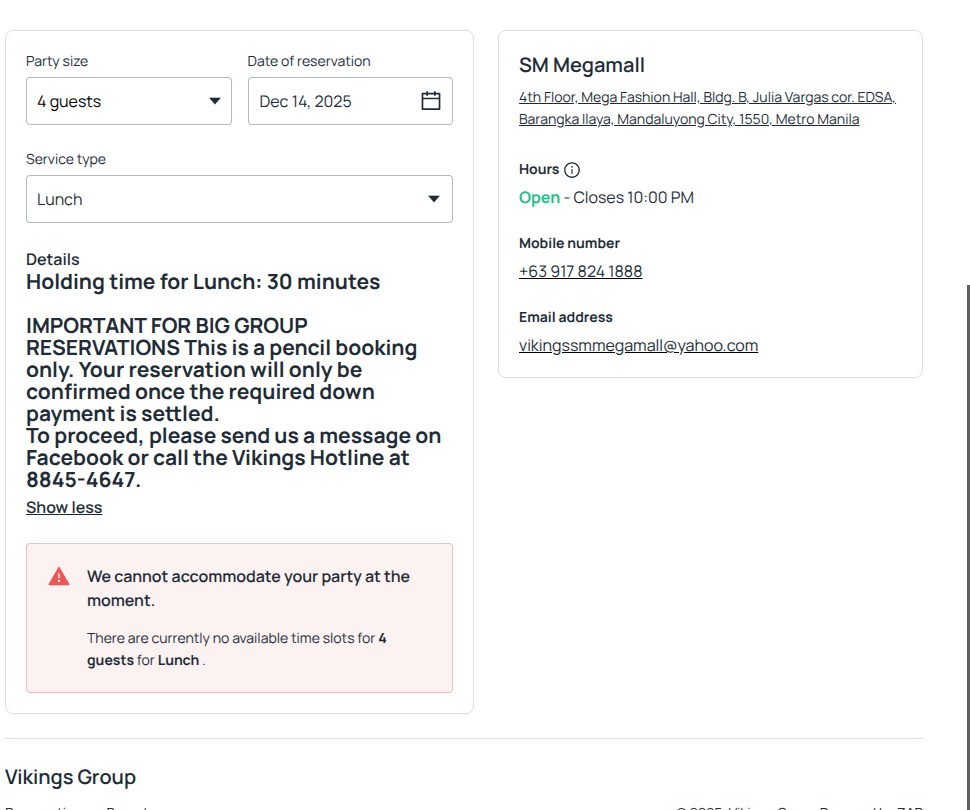
Task: Call the mobile number +63 917 824 1888
Action: point(580,272)
